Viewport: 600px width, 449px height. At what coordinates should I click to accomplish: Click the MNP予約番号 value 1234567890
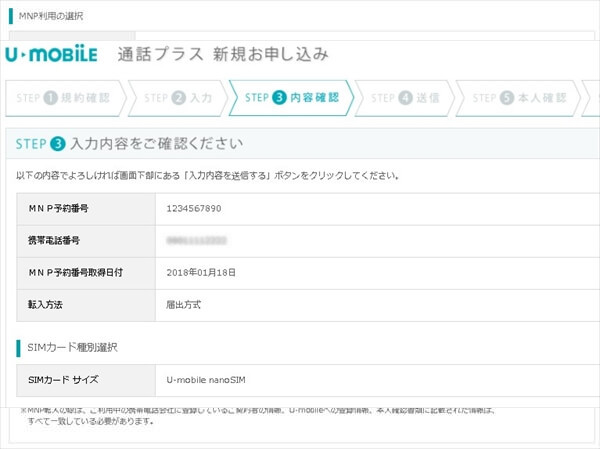(194, 209)
